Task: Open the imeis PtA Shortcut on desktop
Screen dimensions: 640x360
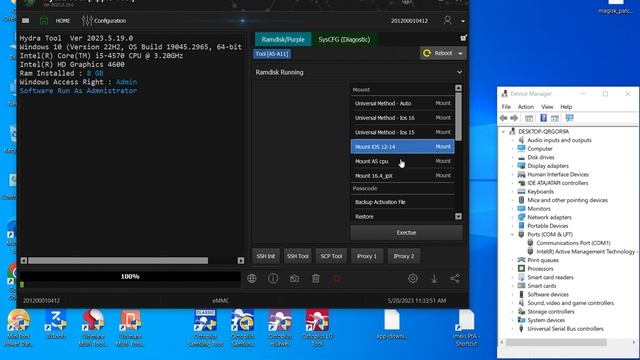Action: pyautogui.click(x=466, y=328)
